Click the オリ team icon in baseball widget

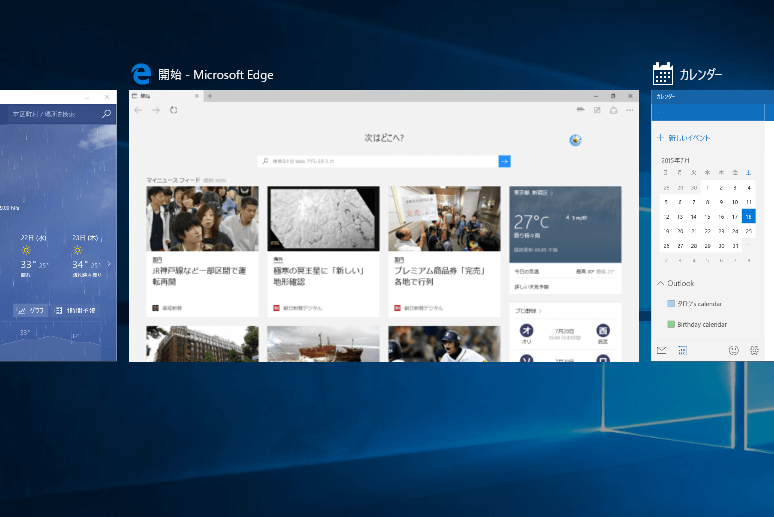[x=527, y=330]
